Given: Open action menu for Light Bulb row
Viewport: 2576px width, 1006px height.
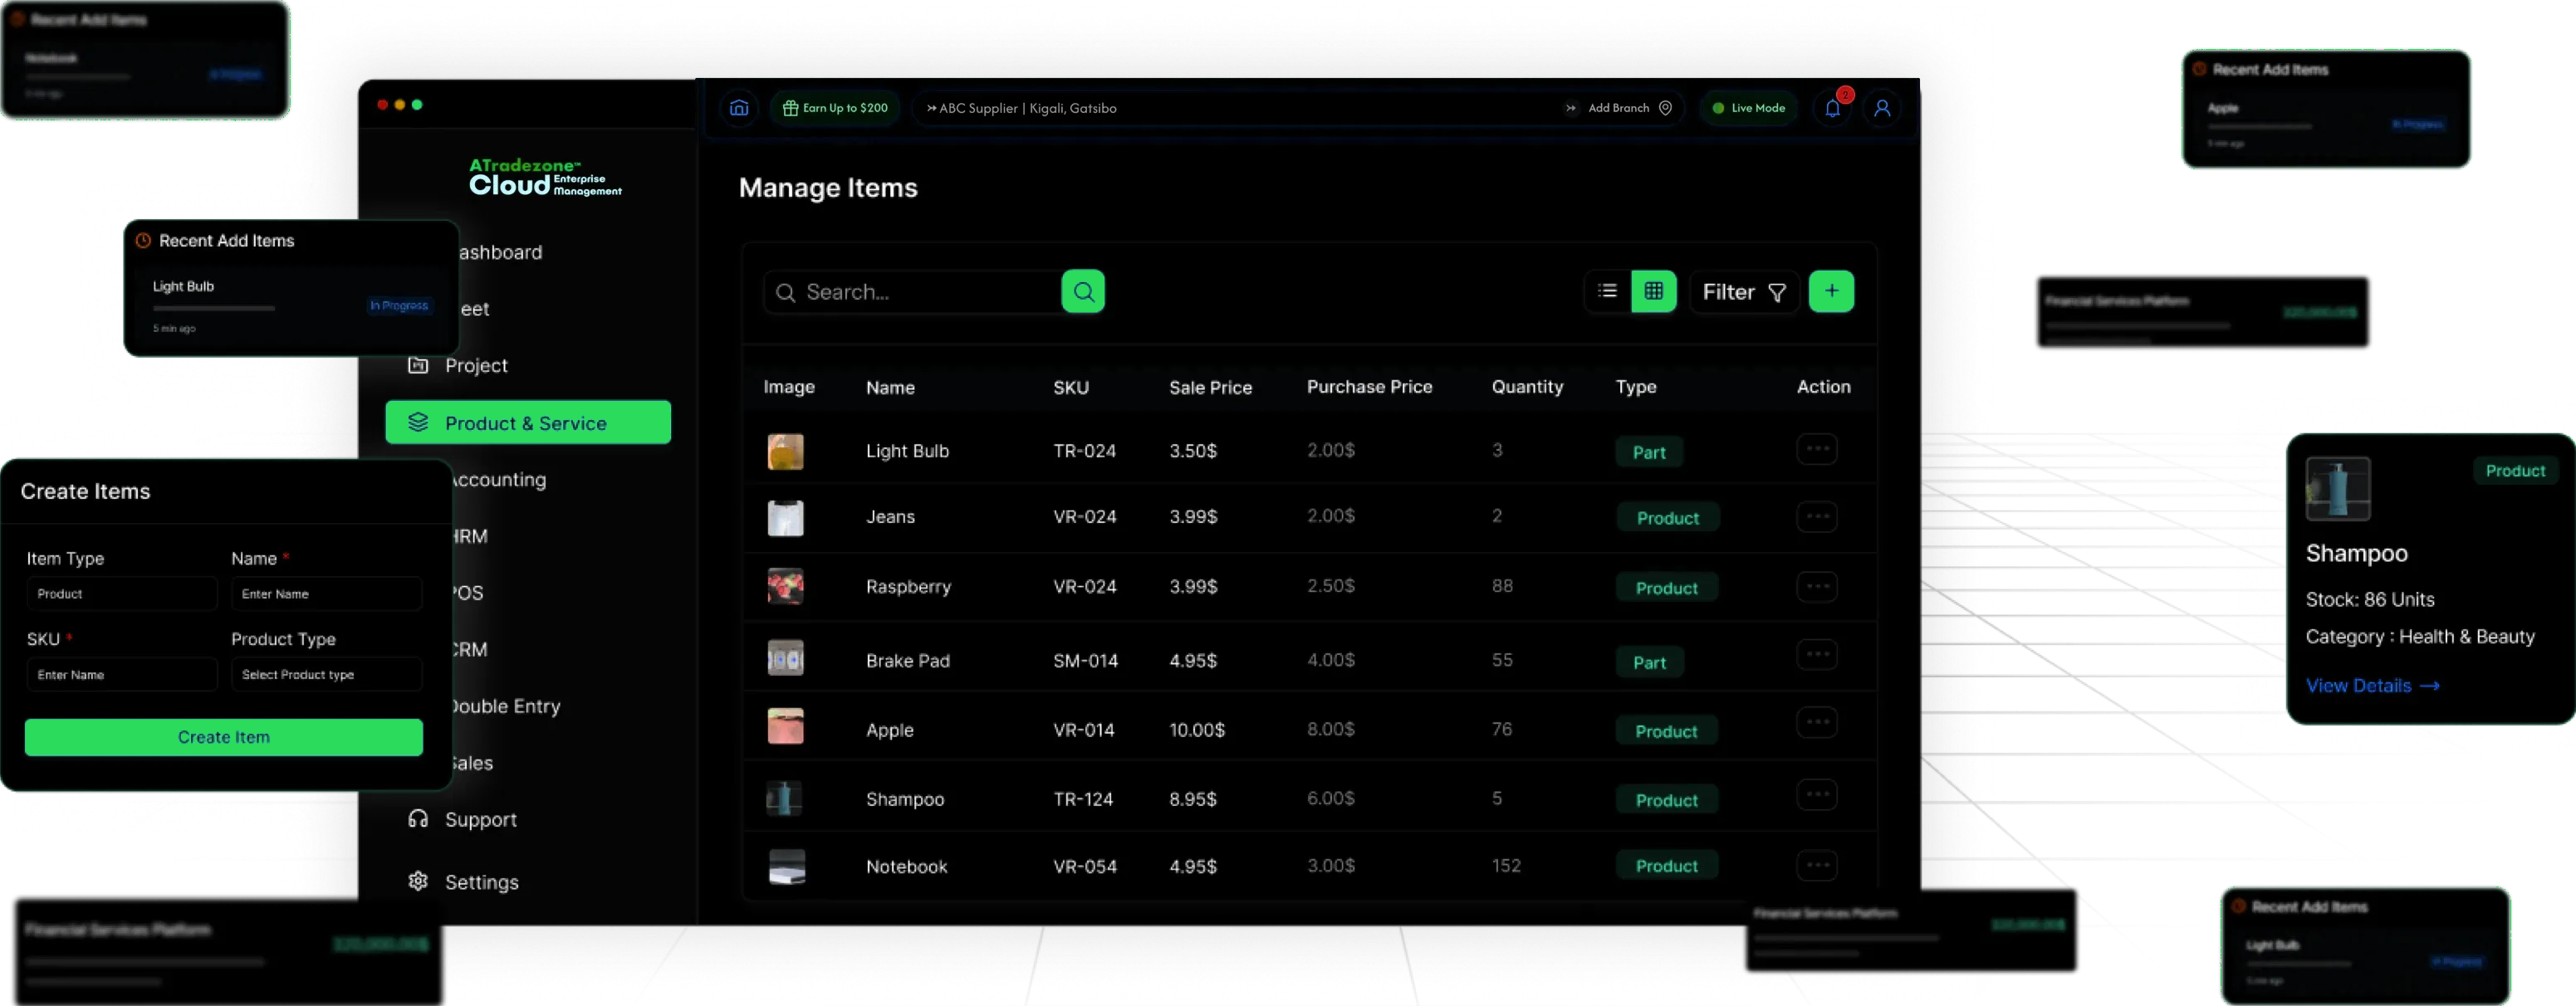Looking at the screenshot, I should 1817,449.
